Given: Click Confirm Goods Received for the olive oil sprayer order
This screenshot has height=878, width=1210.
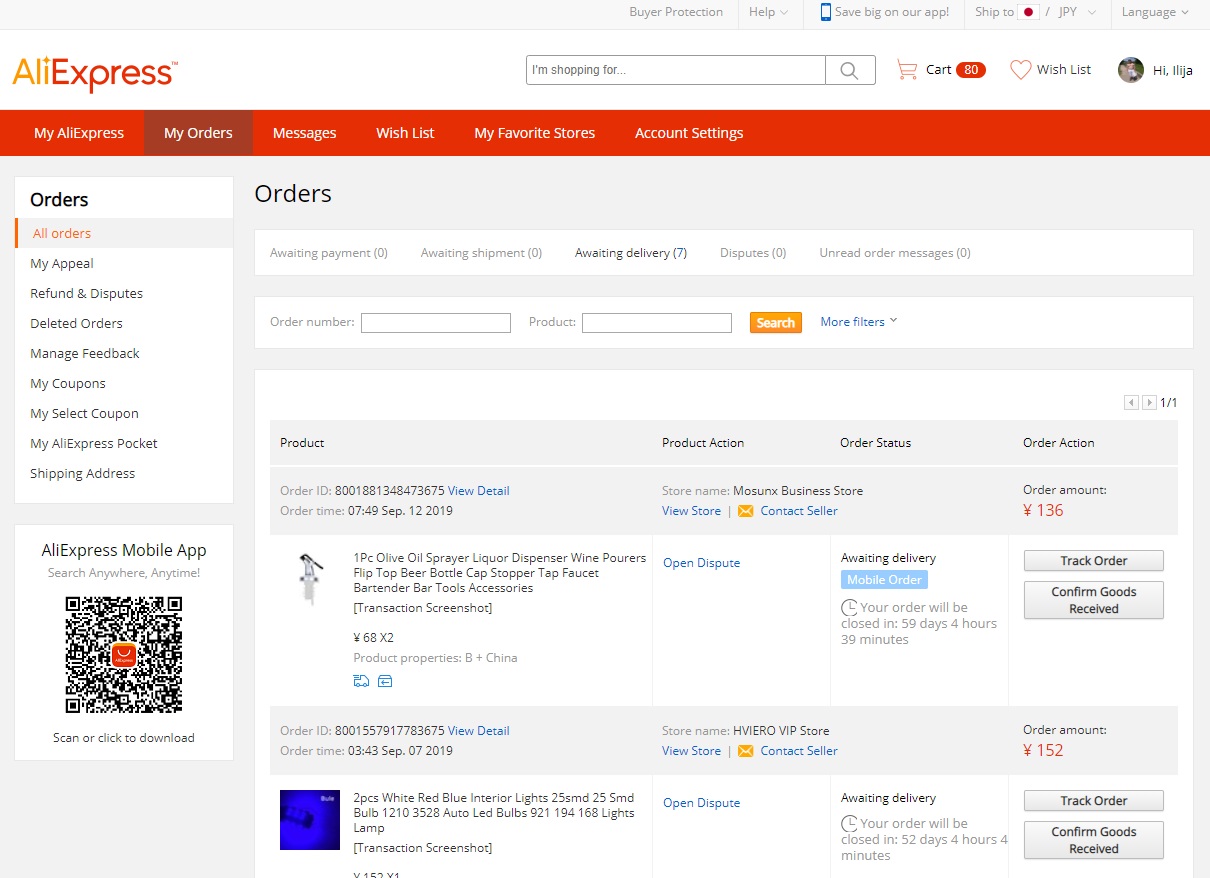Looking at the screenshot, I should (1093, 600).
